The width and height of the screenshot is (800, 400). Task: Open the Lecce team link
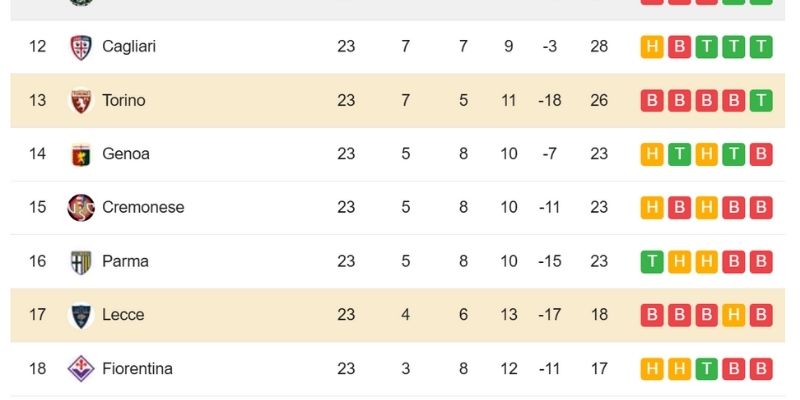click(x=123, y=315)
